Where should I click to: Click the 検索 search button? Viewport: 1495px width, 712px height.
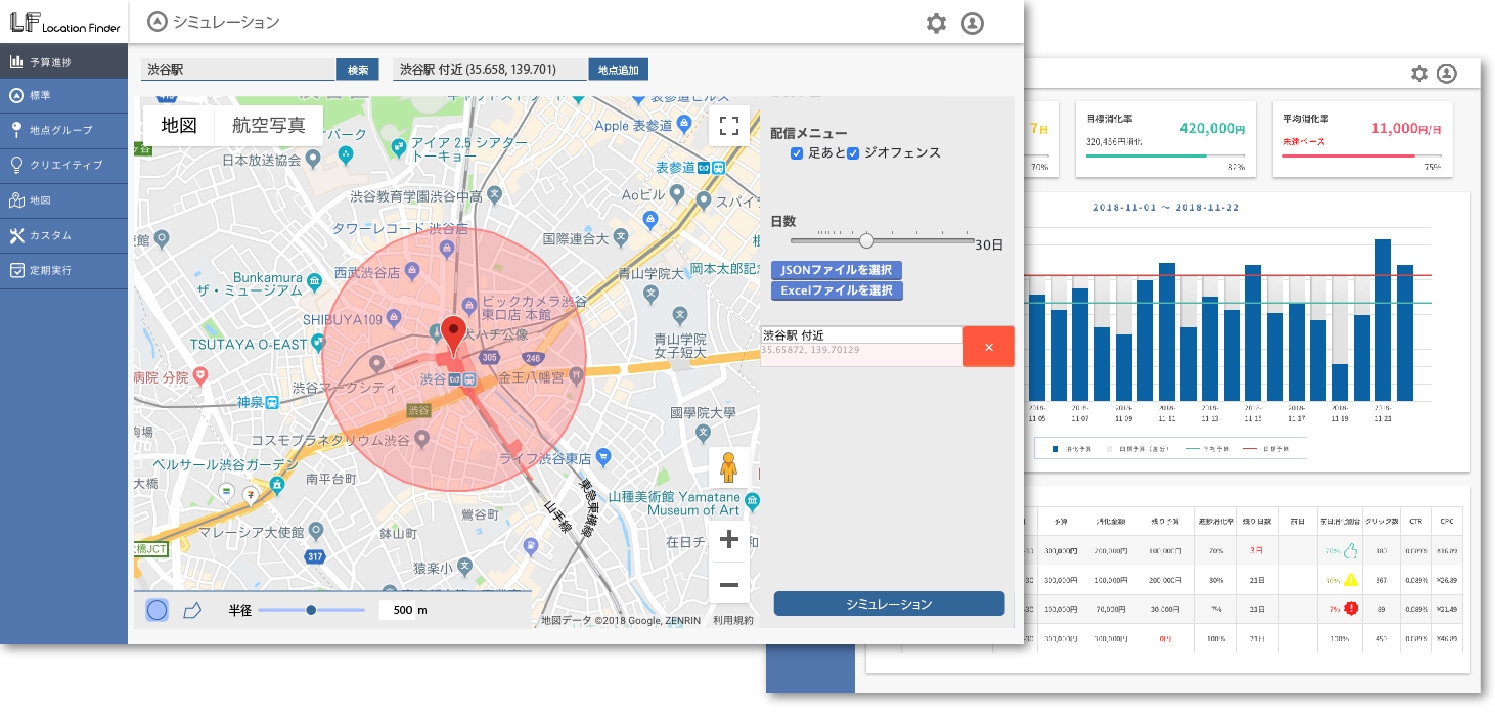click(x=357, y=70)
